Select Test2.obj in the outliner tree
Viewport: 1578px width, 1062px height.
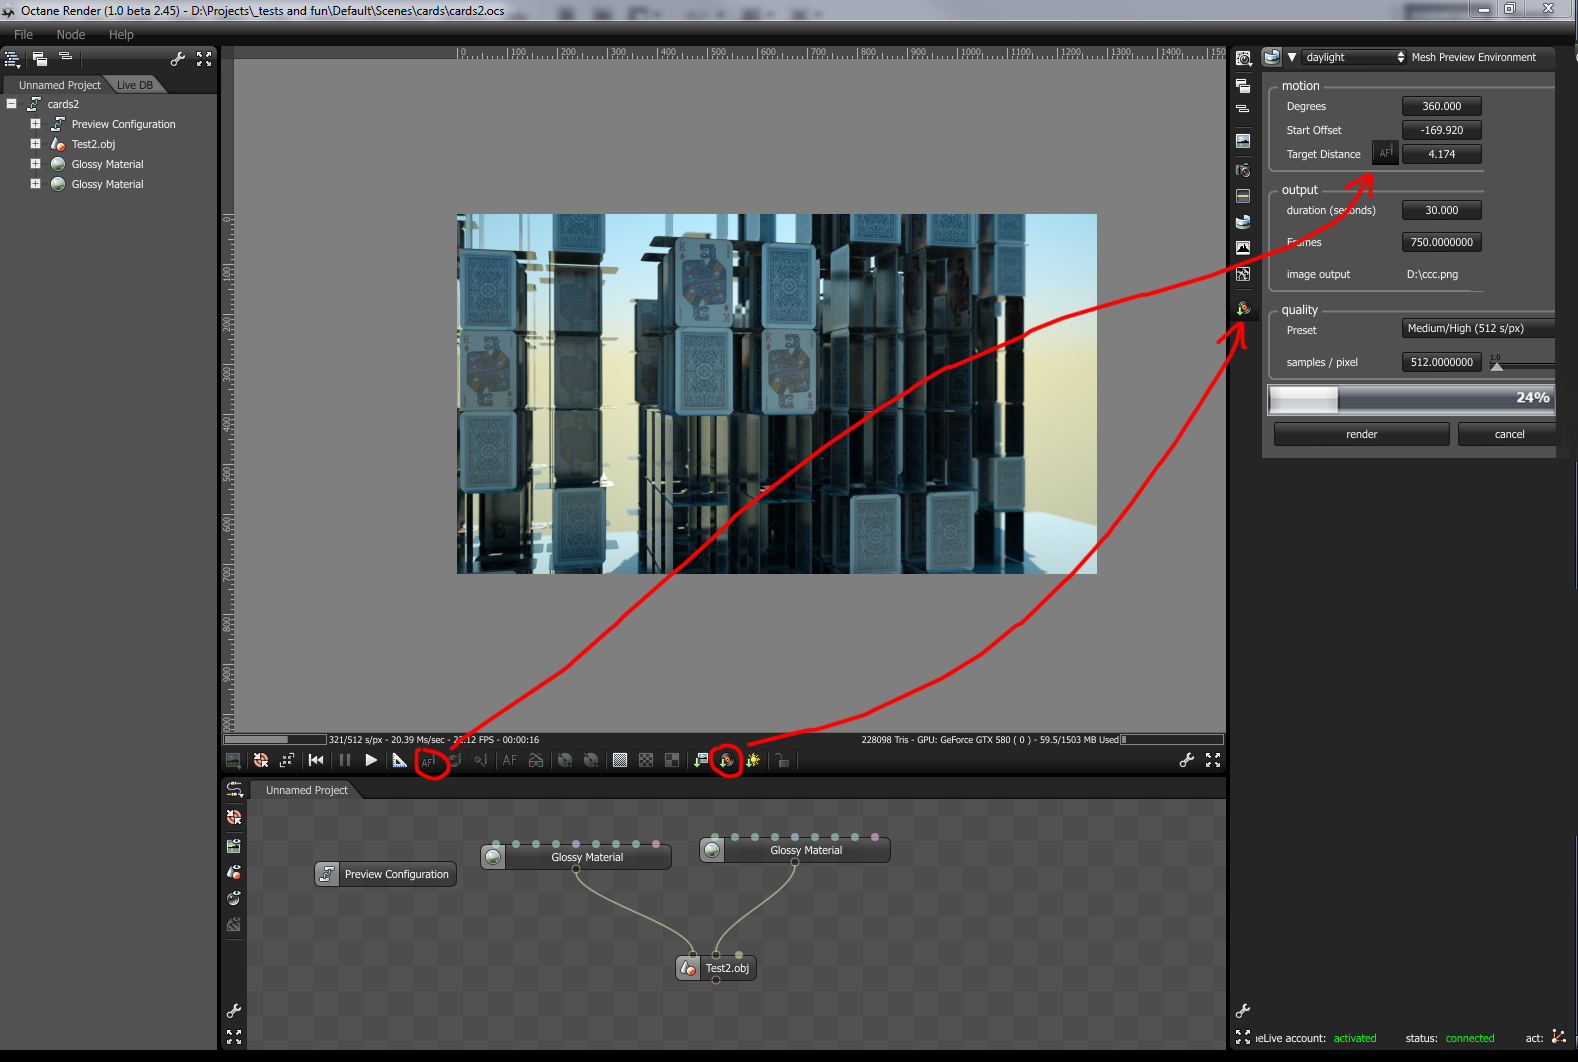click(93, 144)
